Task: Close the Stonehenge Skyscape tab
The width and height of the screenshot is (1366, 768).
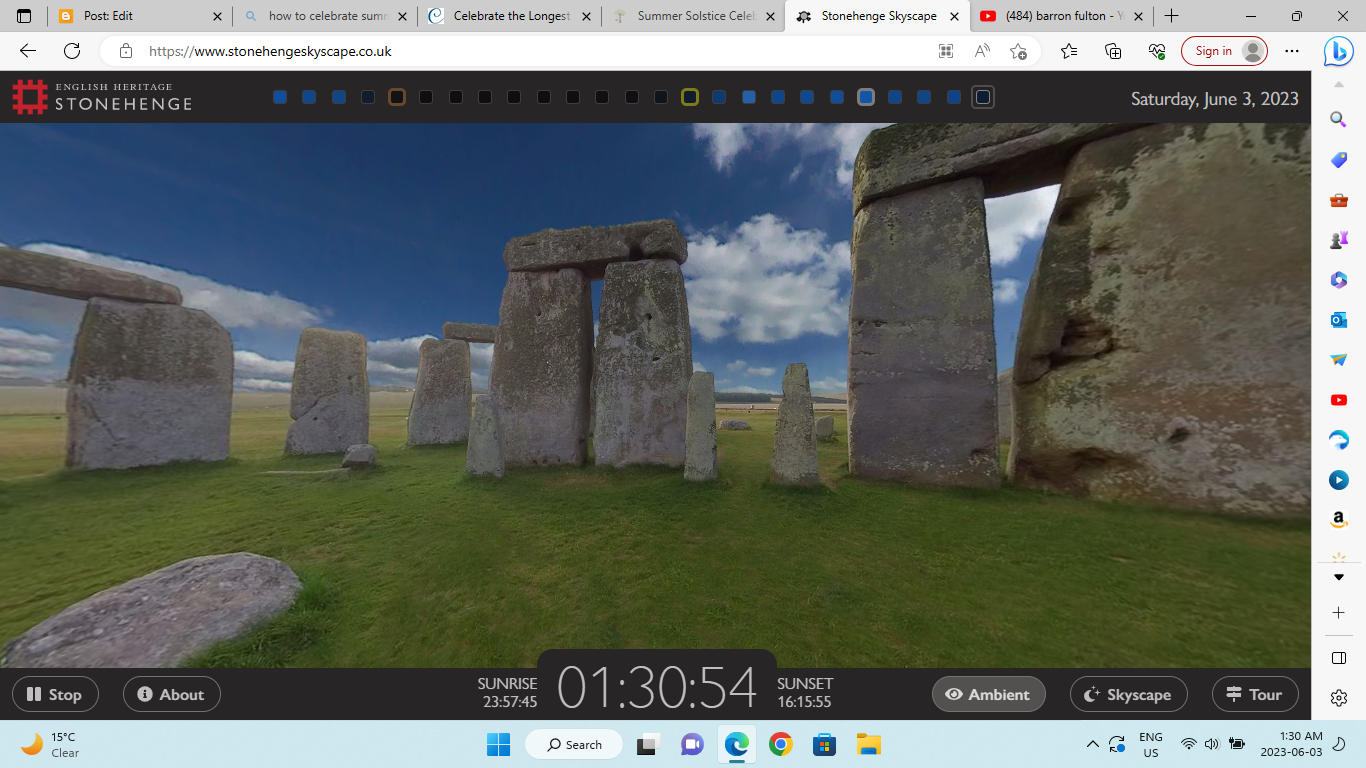Action: [954, 16]
